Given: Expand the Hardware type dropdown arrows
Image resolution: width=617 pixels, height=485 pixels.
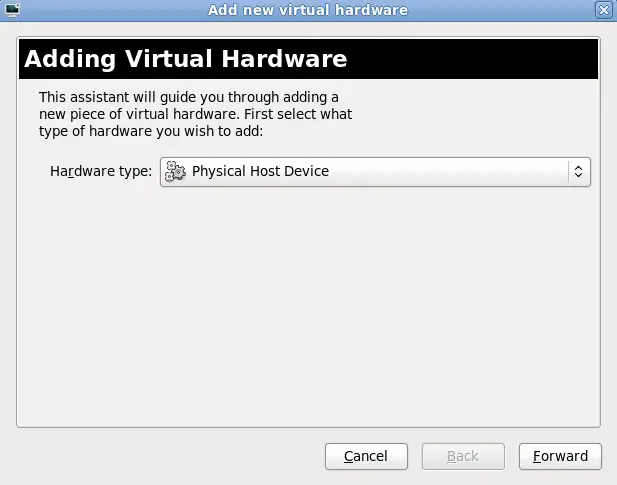Looking at the screenshot, I should (x=577, y=171).
